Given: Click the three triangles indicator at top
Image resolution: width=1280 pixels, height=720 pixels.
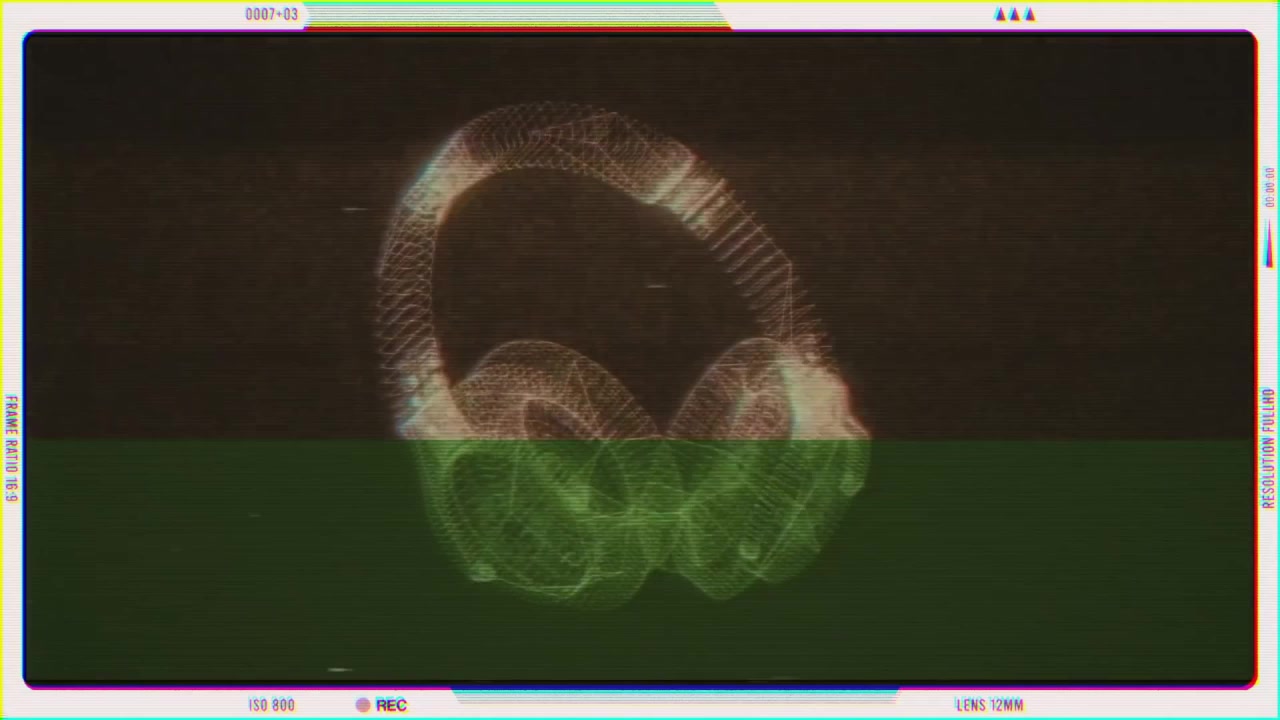Looking at the screenshot, I should pyautogui.click(x=1015, y=14).
